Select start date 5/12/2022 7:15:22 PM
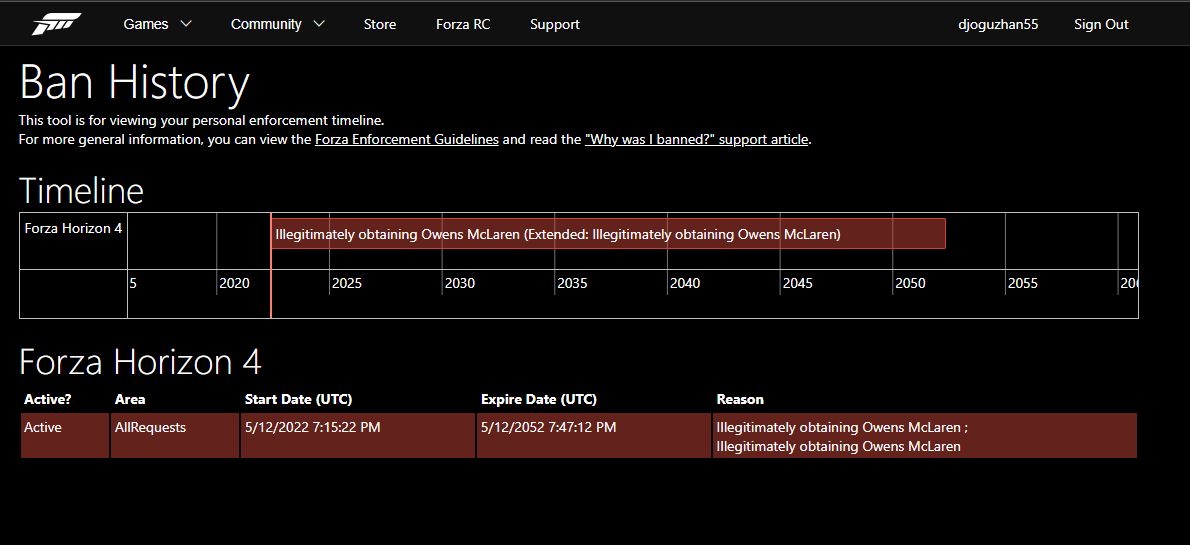The height and width of the screenshot is (545, 1190). [x=358, y=436]
